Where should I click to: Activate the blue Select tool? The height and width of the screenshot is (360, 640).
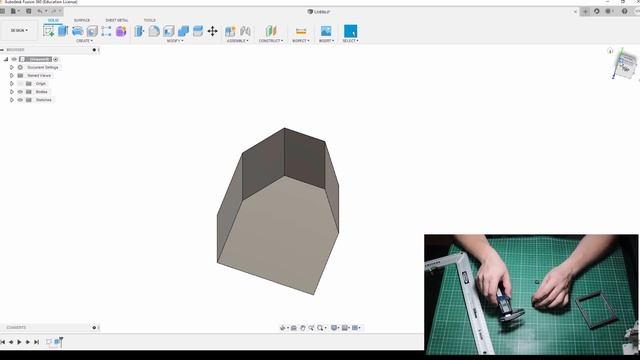(x=350, y=31)
